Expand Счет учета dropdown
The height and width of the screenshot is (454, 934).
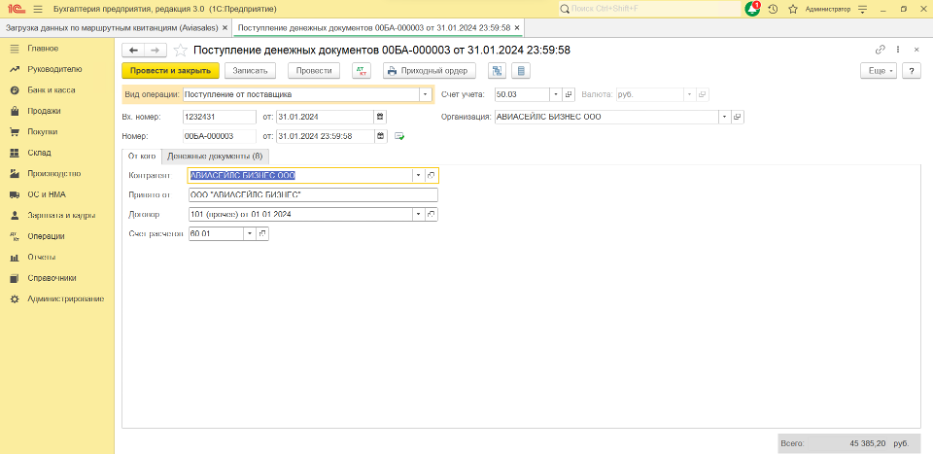tap(556, 95)
